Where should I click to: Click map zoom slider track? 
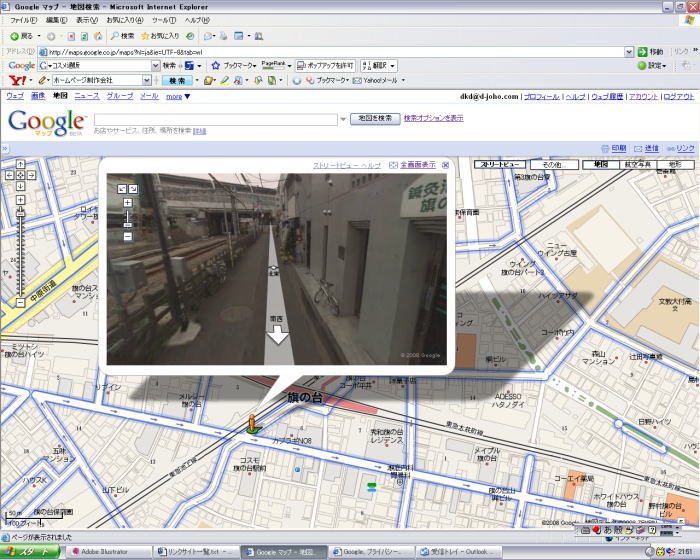[21, 256]
